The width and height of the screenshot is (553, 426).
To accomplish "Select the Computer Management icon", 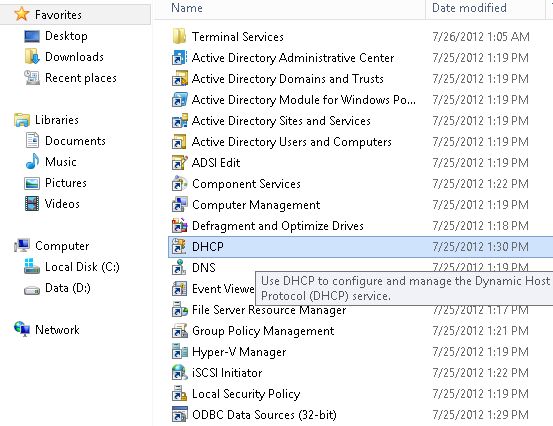I will [x=180, y=205].
